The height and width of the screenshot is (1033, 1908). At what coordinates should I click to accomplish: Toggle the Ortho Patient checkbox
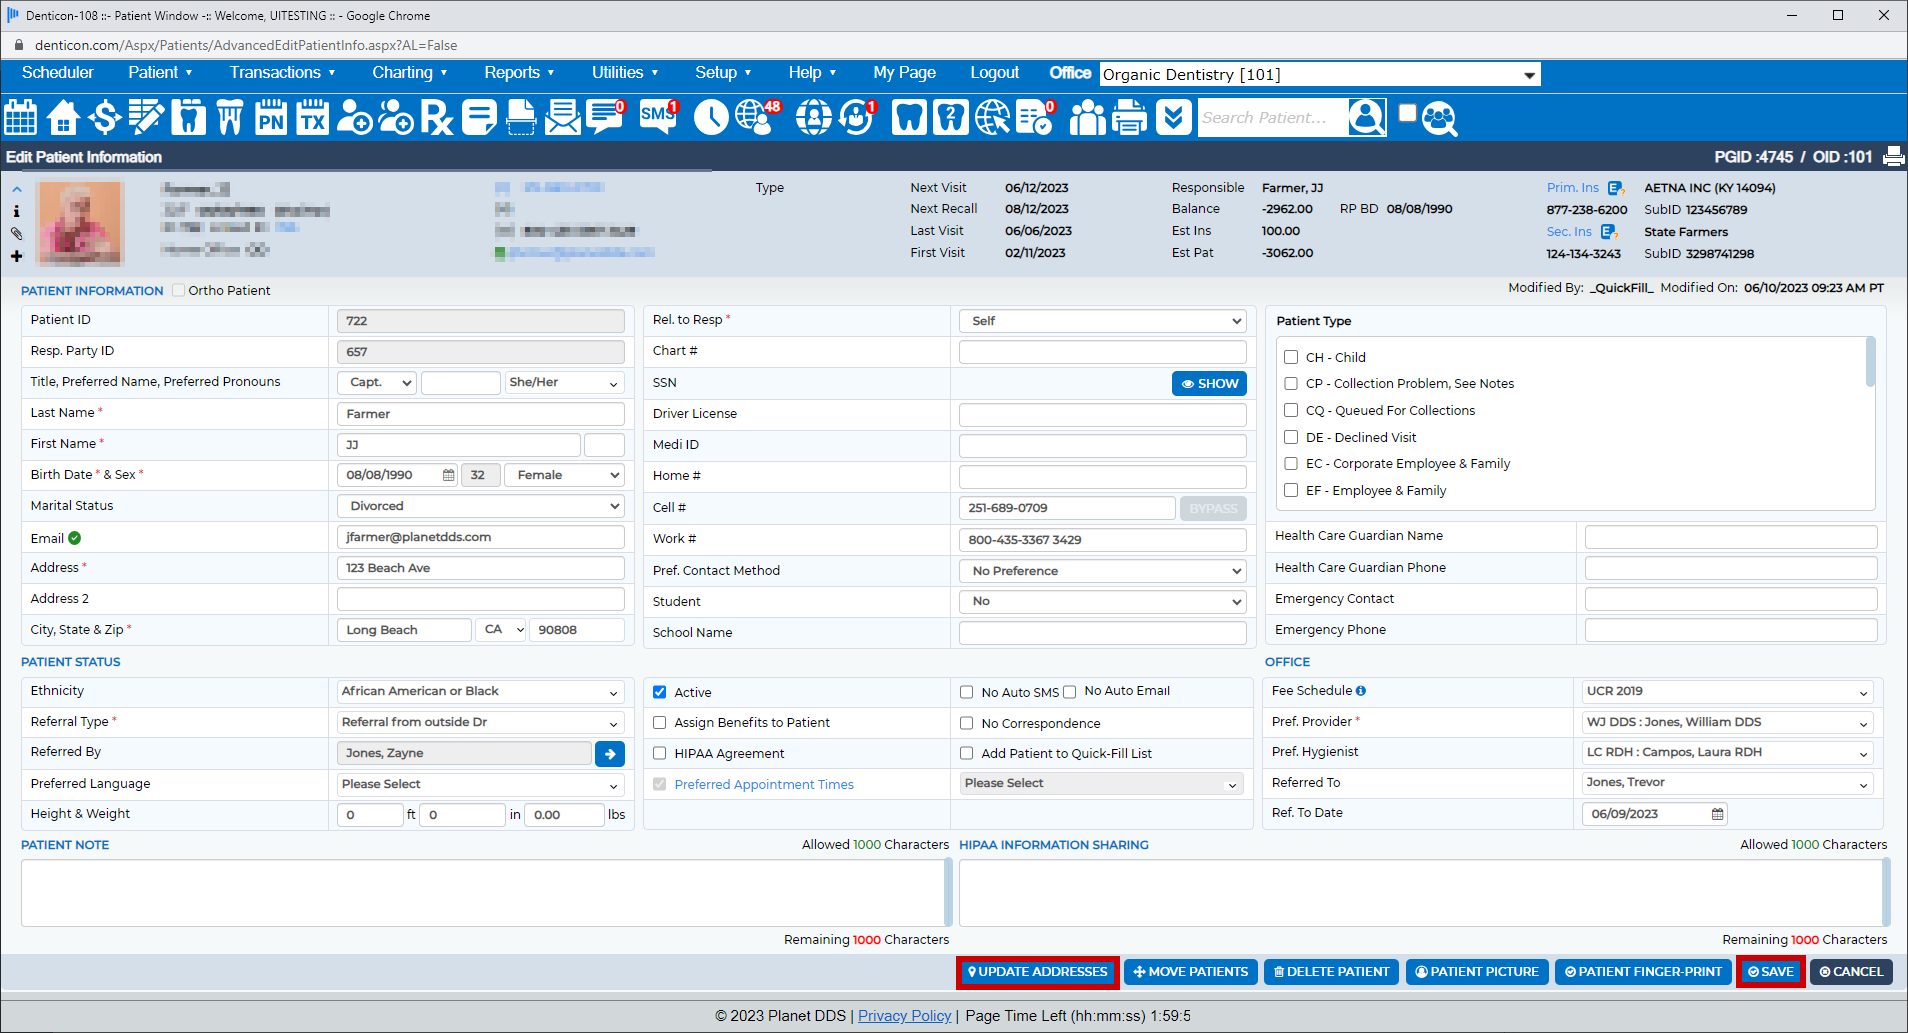[x=178, y=291]
